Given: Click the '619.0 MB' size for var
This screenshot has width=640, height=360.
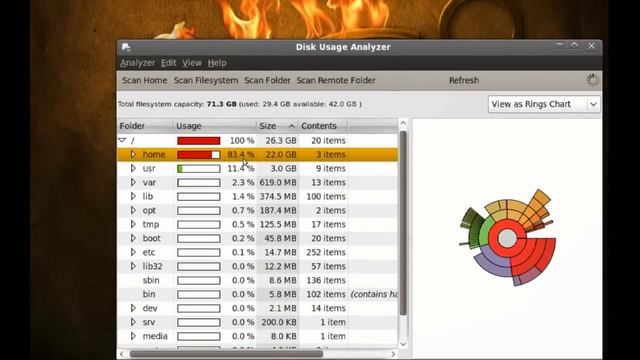Looking at the screenshot, I should point(278,182).
